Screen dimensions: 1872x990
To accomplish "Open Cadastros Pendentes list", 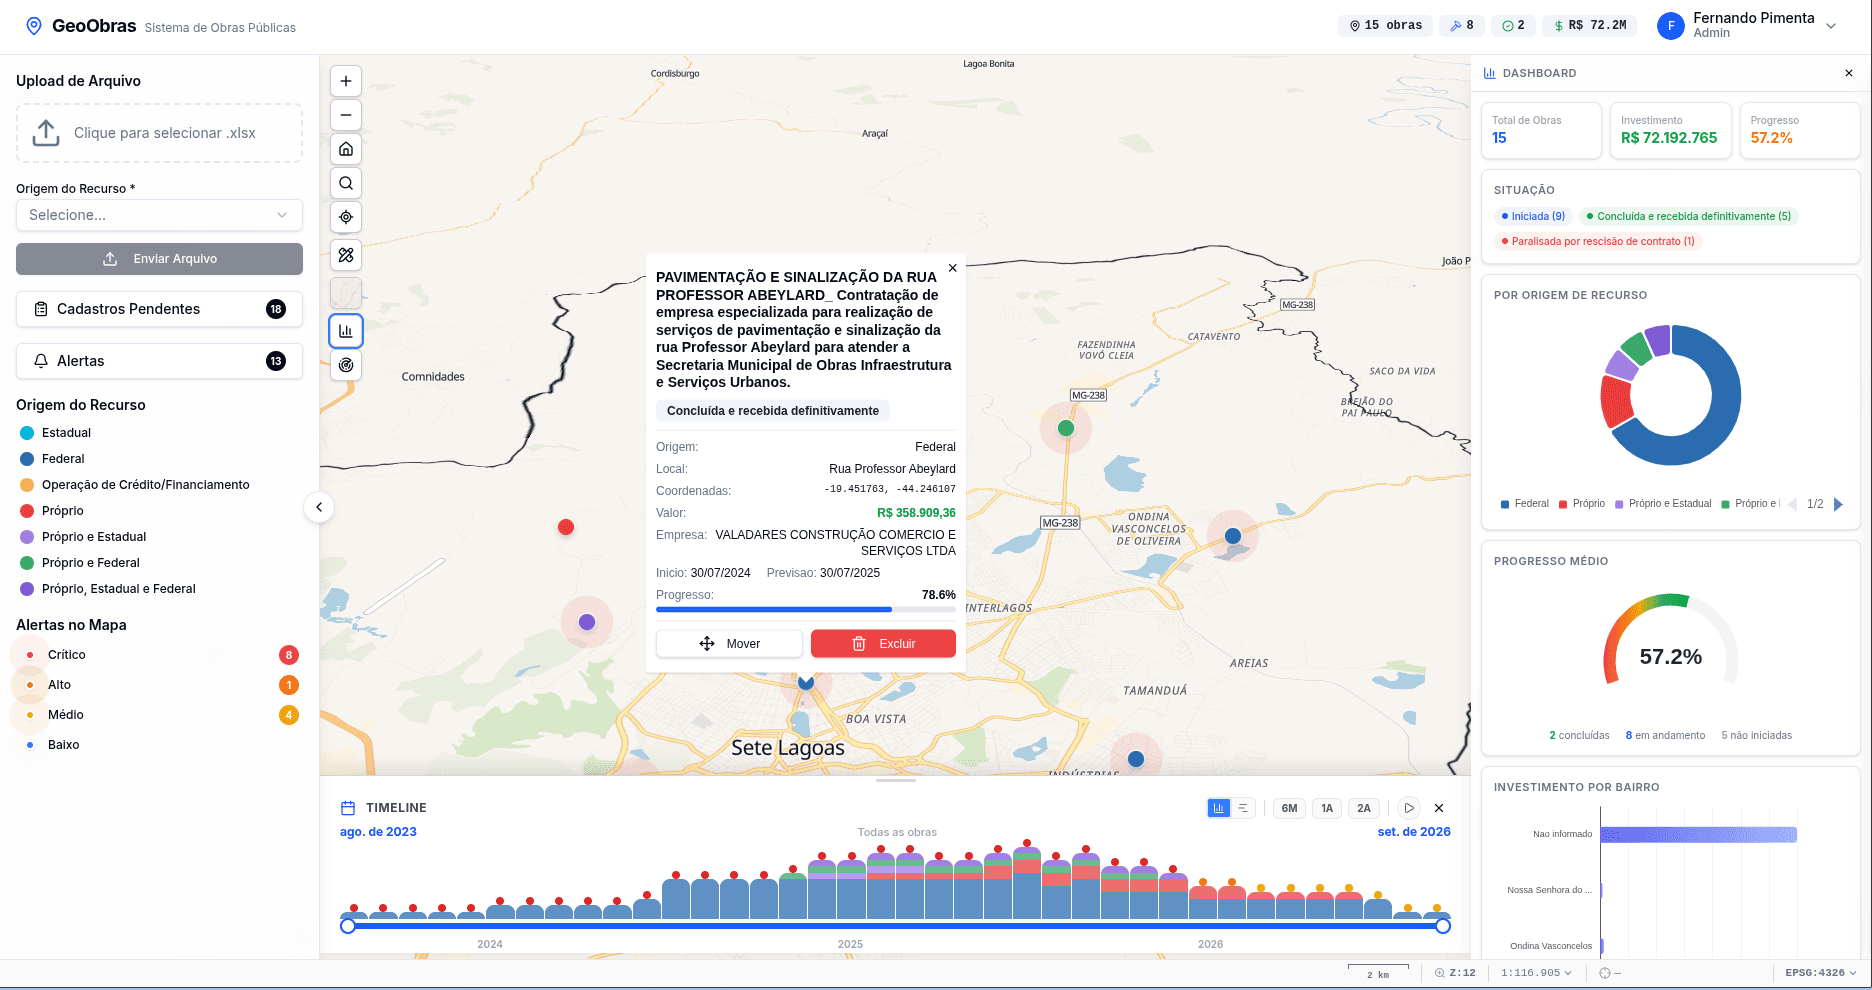I will 159,309.
